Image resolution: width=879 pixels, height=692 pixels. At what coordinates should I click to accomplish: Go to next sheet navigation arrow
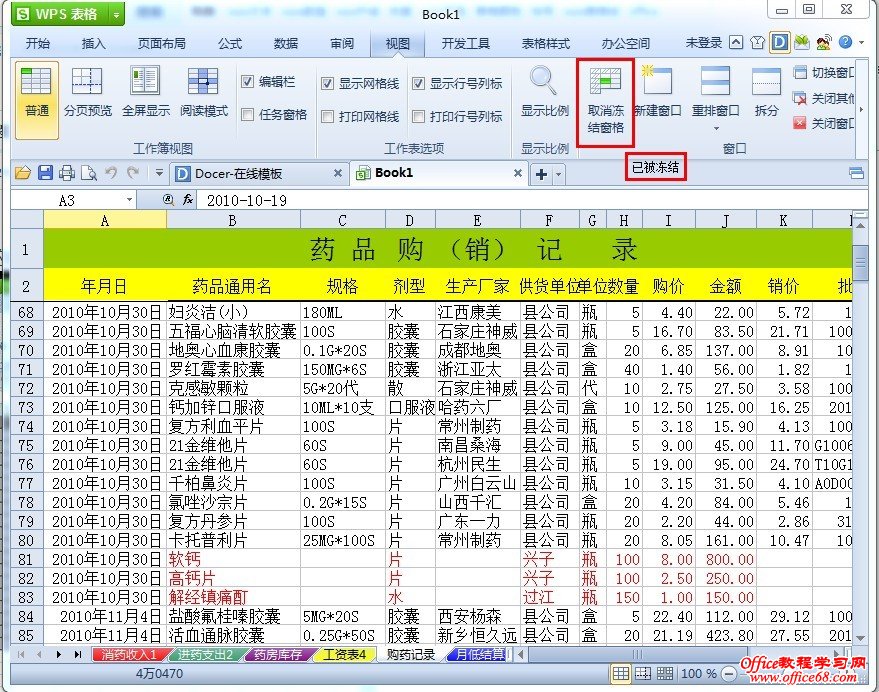tap(58, 654)
